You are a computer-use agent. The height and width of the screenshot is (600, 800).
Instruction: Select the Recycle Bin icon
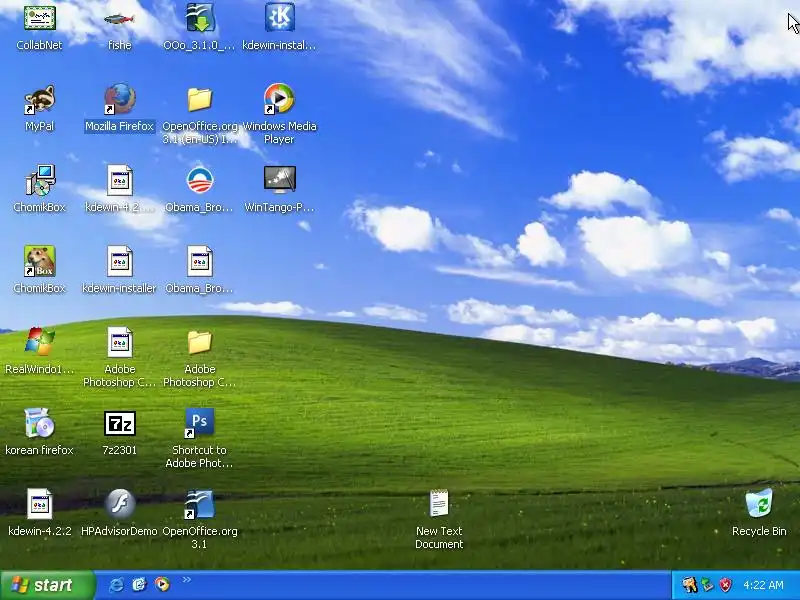759,504
